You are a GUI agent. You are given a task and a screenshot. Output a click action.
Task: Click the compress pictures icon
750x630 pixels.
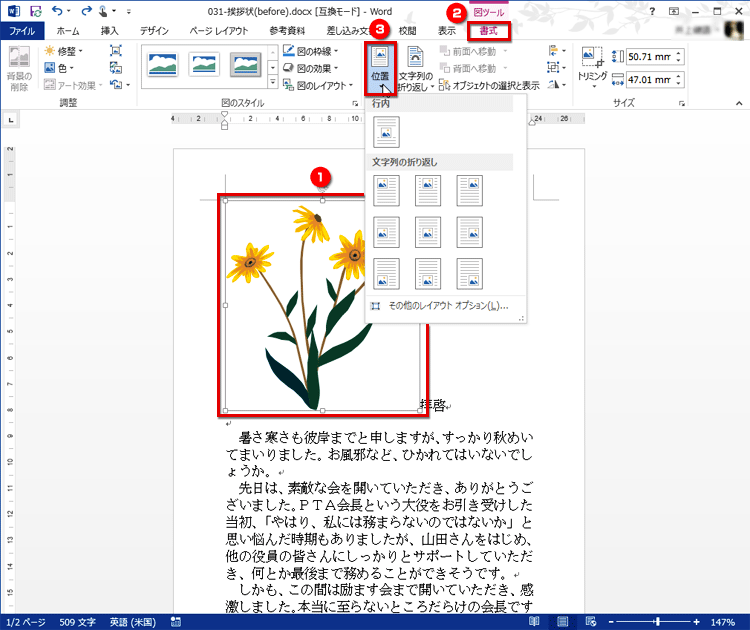116,51
